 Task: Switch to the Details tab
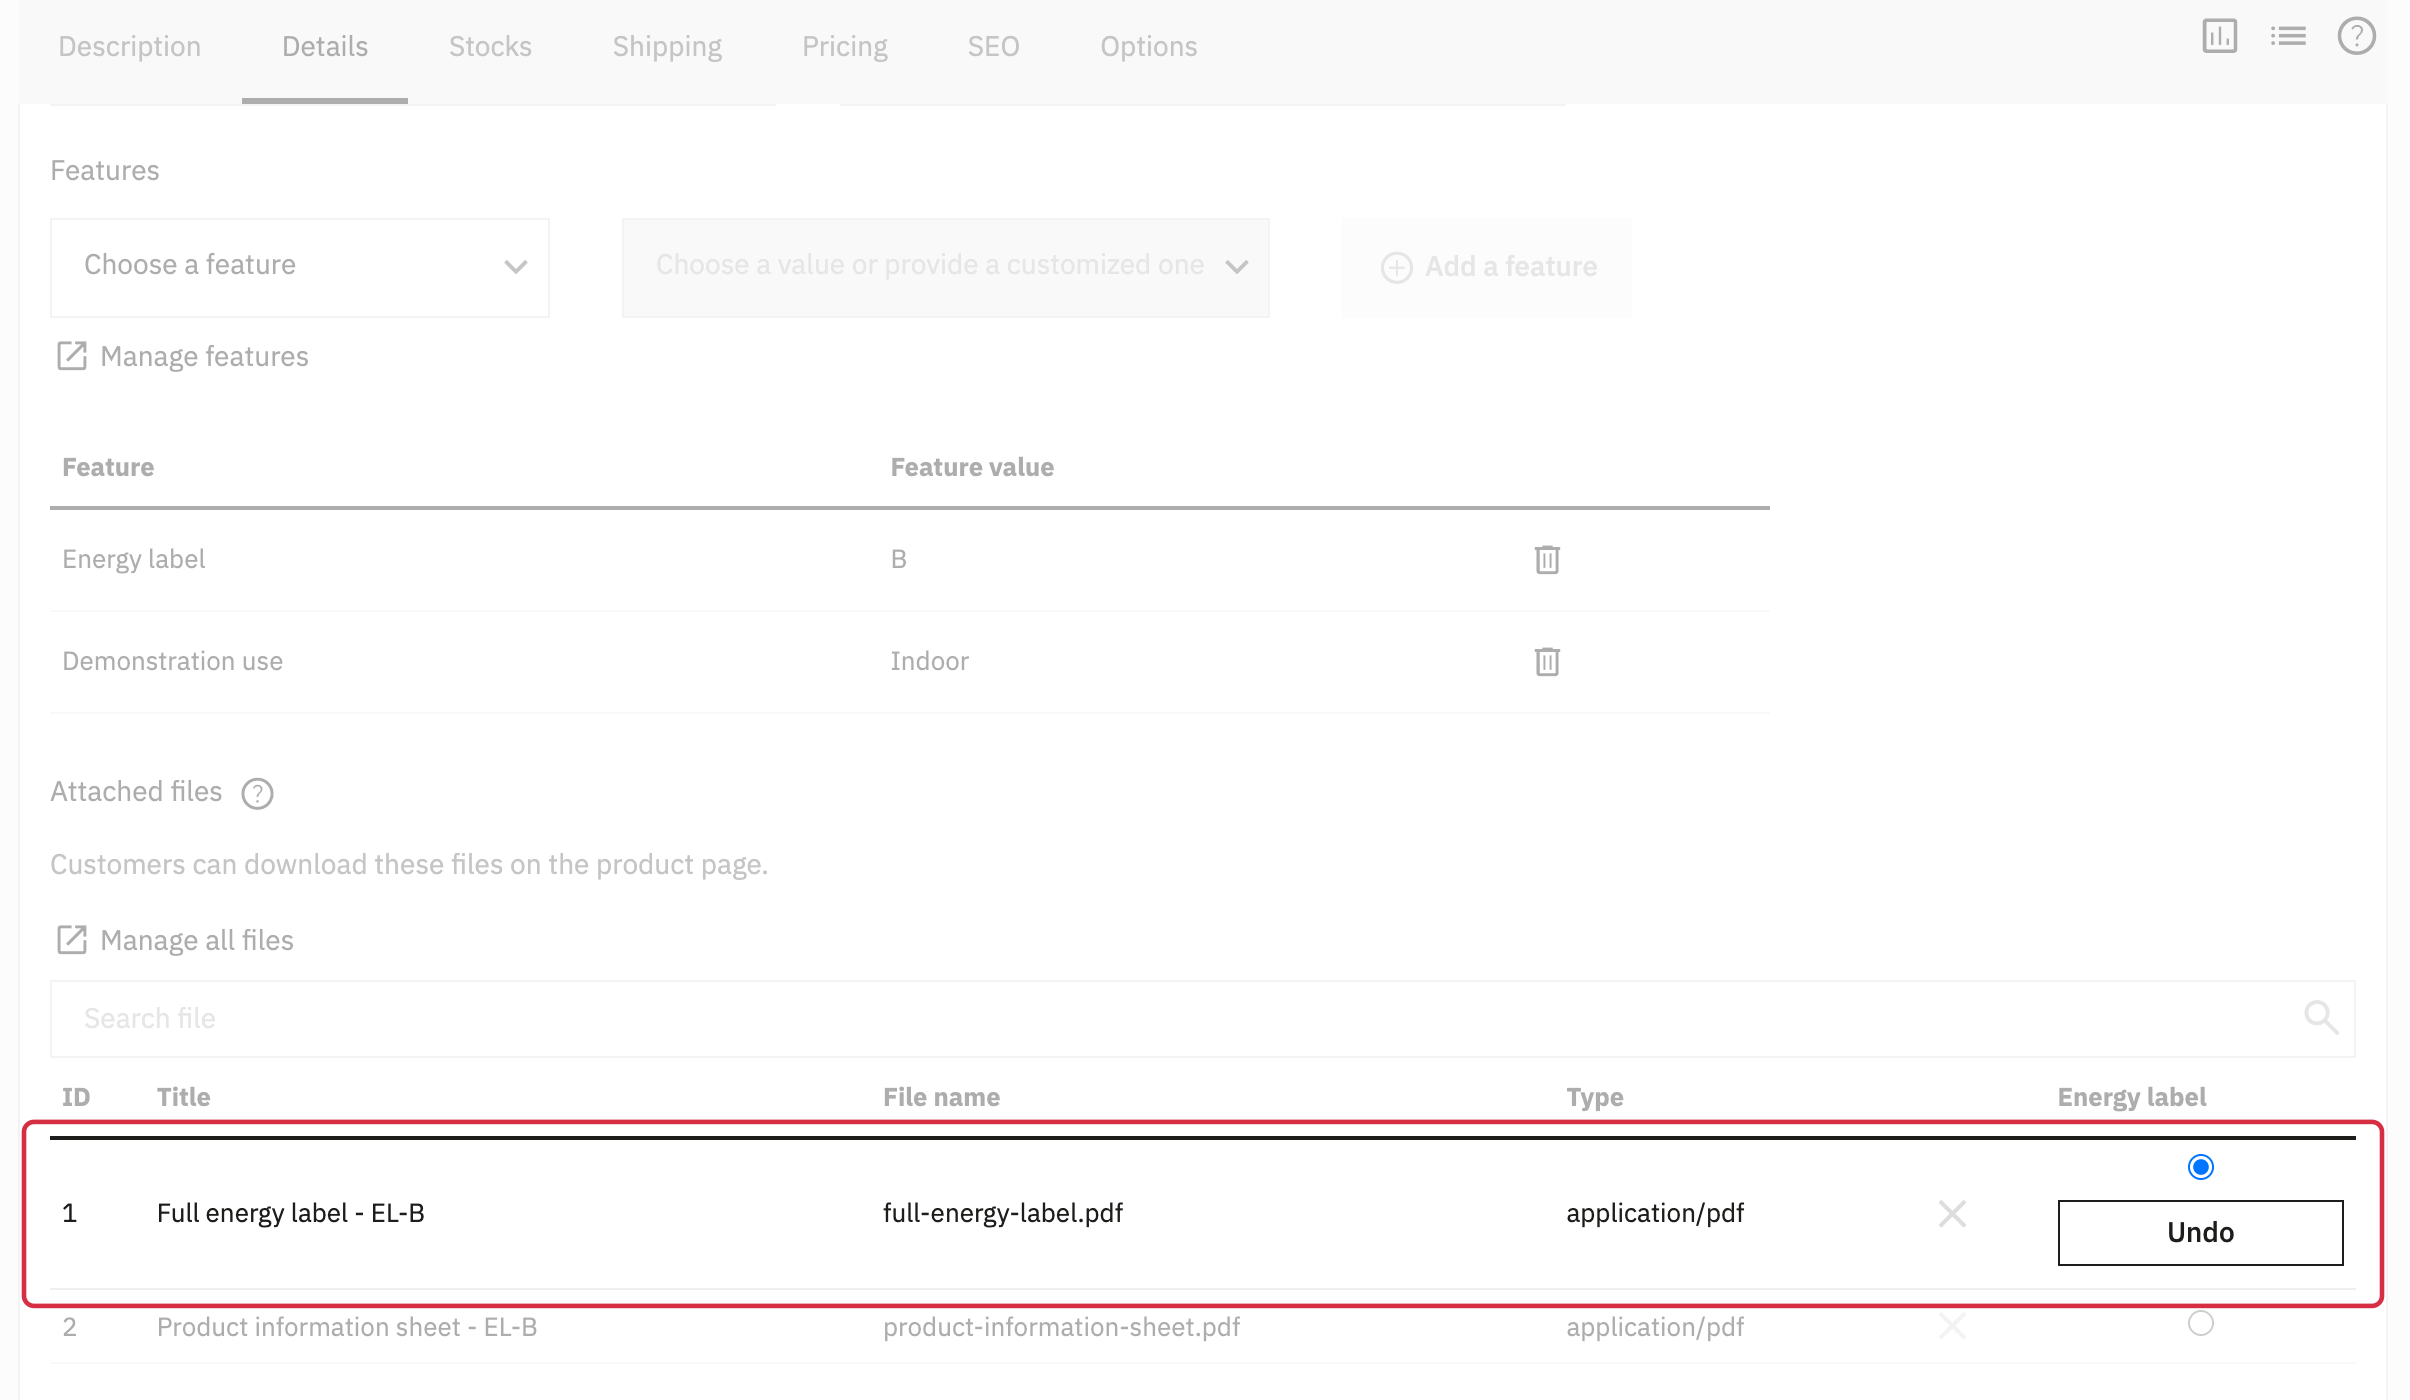point(325,47)
